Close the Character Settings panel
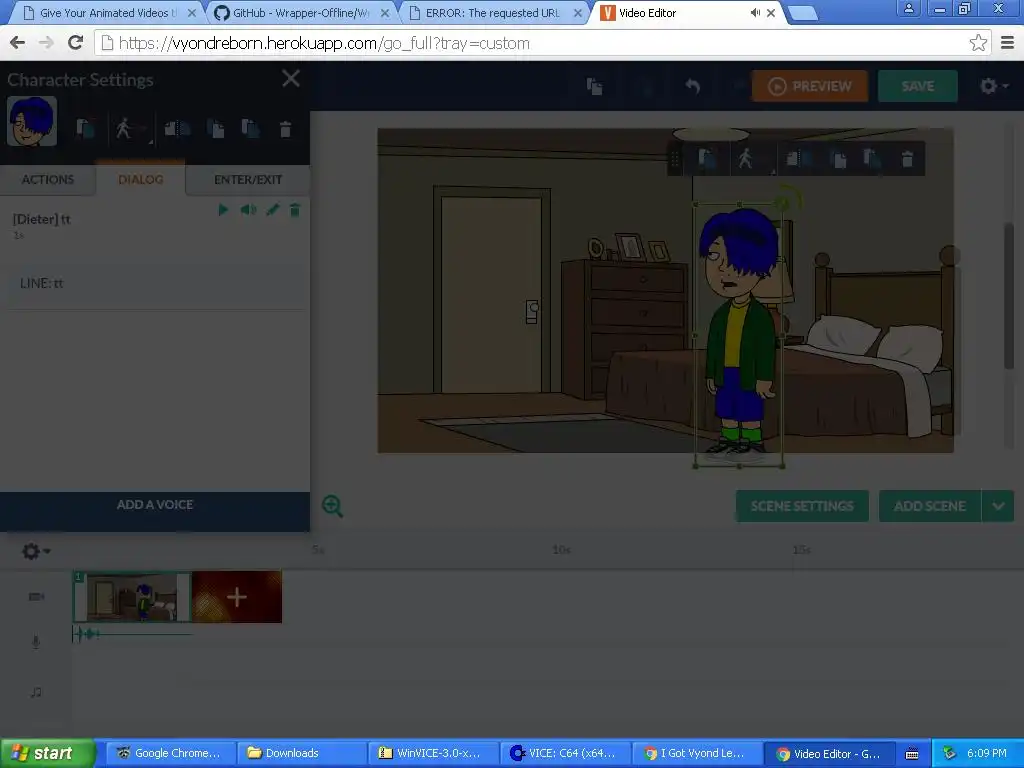Image resolution: width=1024 pixels, height=768 pixels. tap(291, 79)
